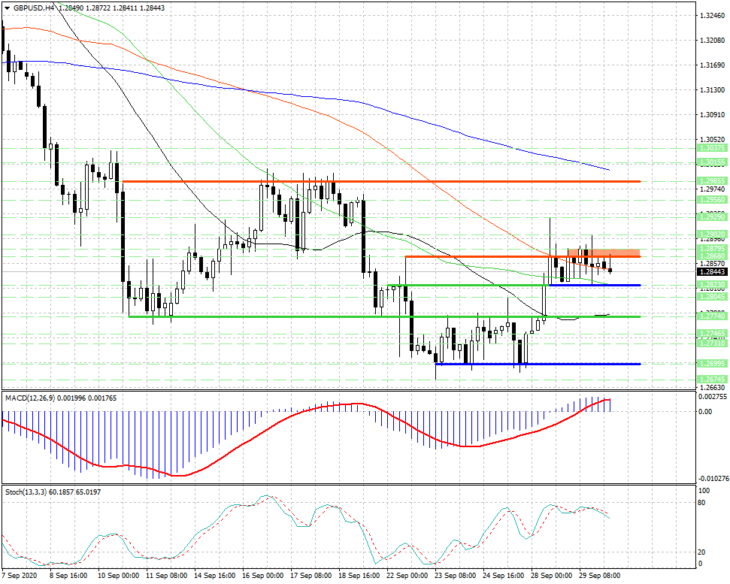
Task: Click the 22 Sep 00:00 time axis label
Action: (x=407, y=576)
